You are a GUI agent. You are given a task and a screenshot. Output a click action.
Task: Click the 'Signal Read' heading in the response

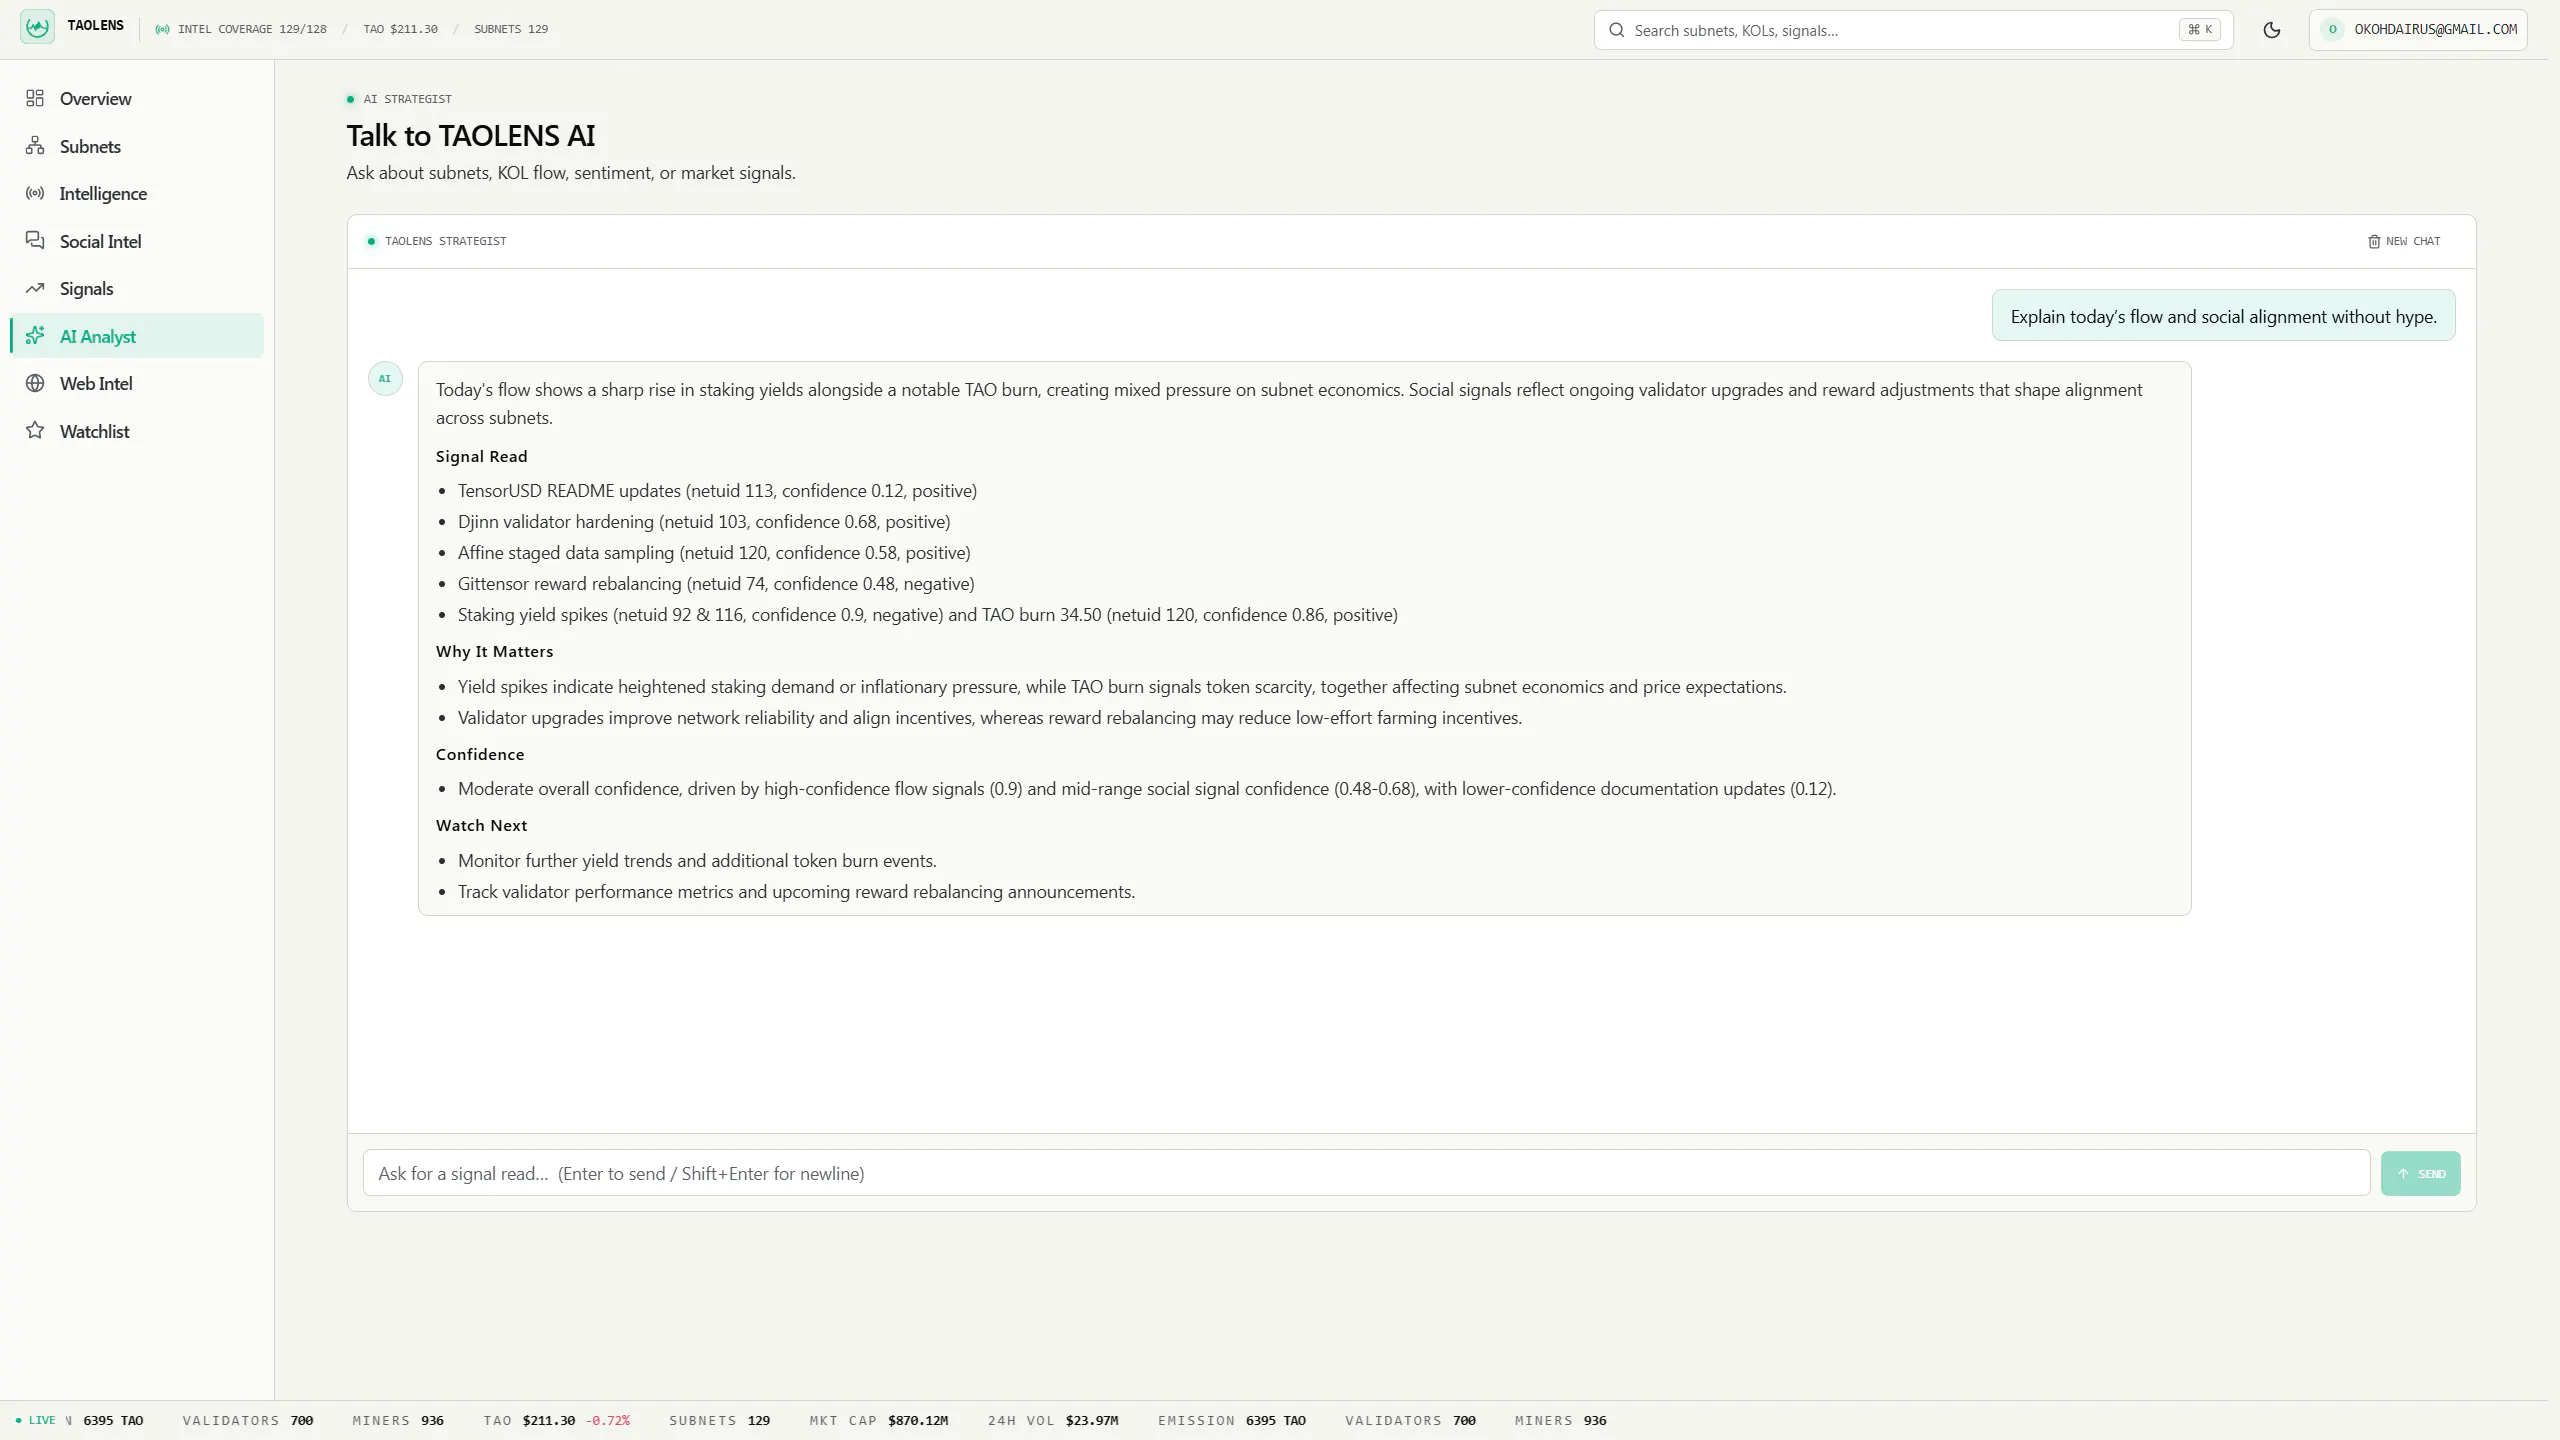pyautogui.click(x=481, y=456)
